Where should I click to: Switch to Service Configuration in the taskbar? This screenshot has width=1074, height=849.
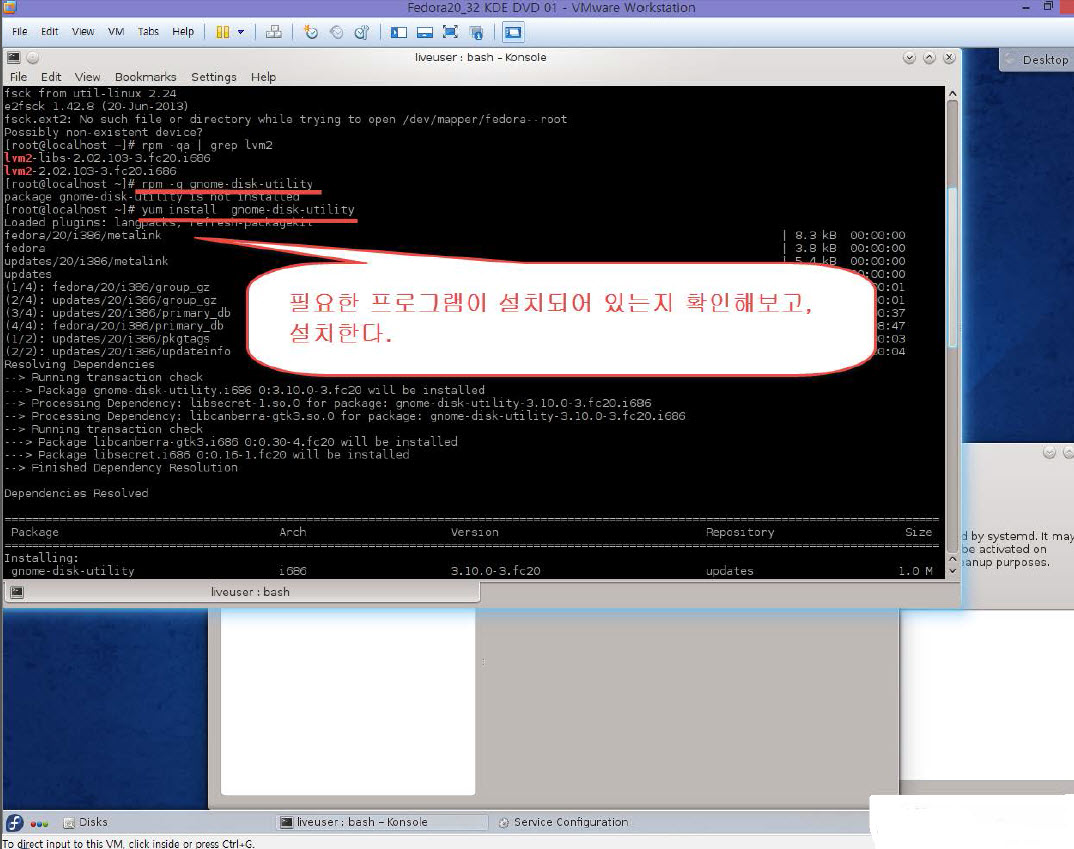[563, 822]
